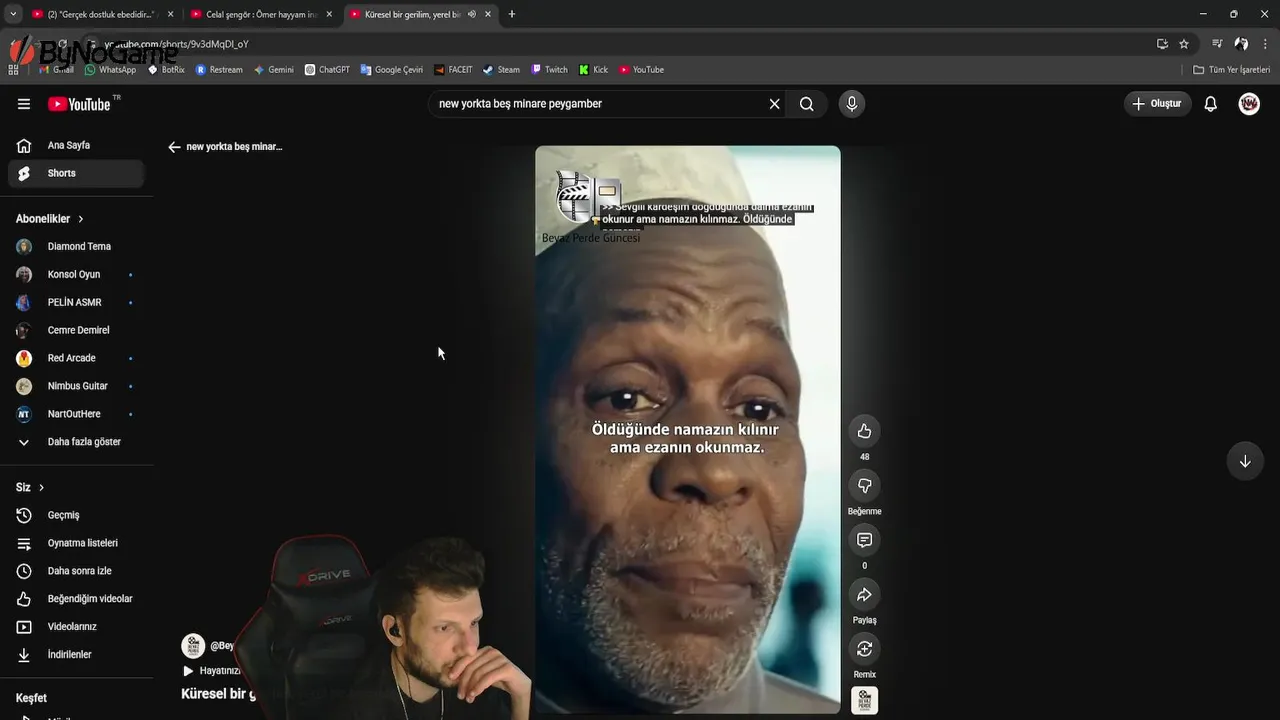Focus the YouTube search field
The width and height of the screenshot is (1280, 720).
pyautogui.click(x=600, y=104)
